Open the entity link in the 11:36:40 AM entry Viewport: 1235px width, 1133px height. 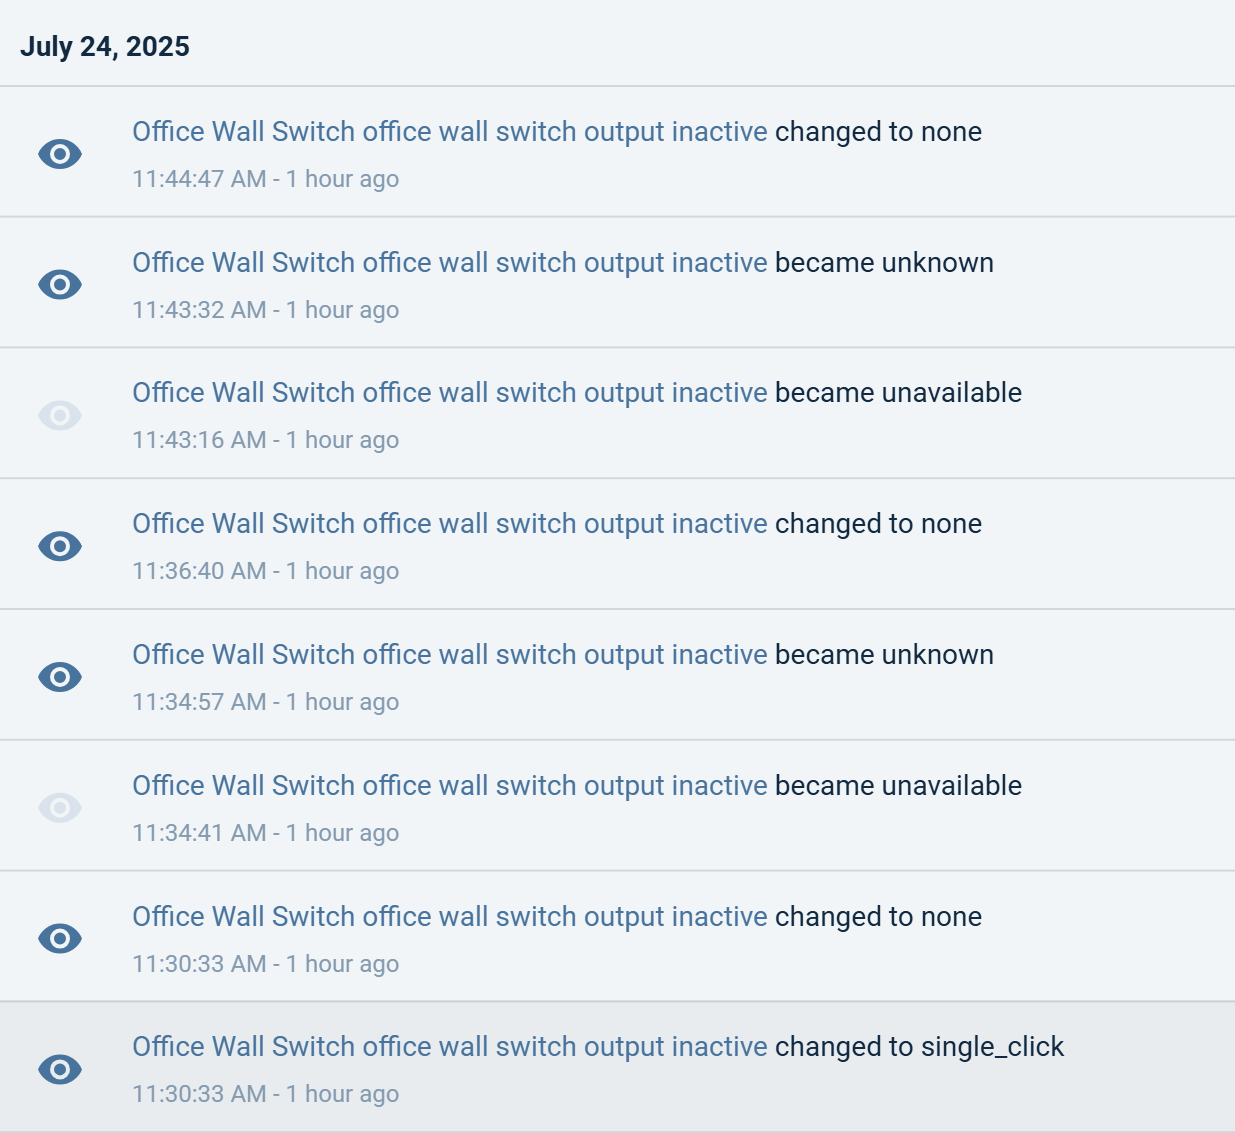[x=450, y=524]
